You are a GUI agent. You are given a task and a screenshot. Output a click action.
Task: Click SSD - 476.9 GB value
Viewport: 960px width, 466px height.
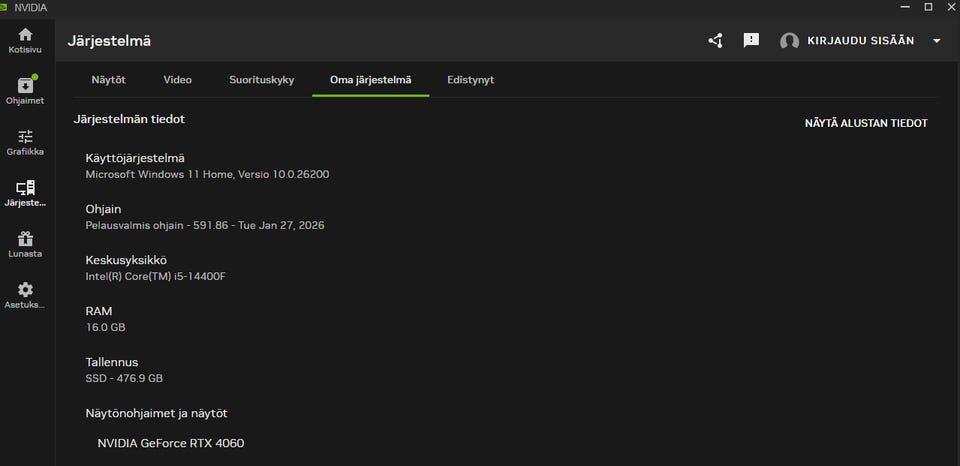(124, 378)
